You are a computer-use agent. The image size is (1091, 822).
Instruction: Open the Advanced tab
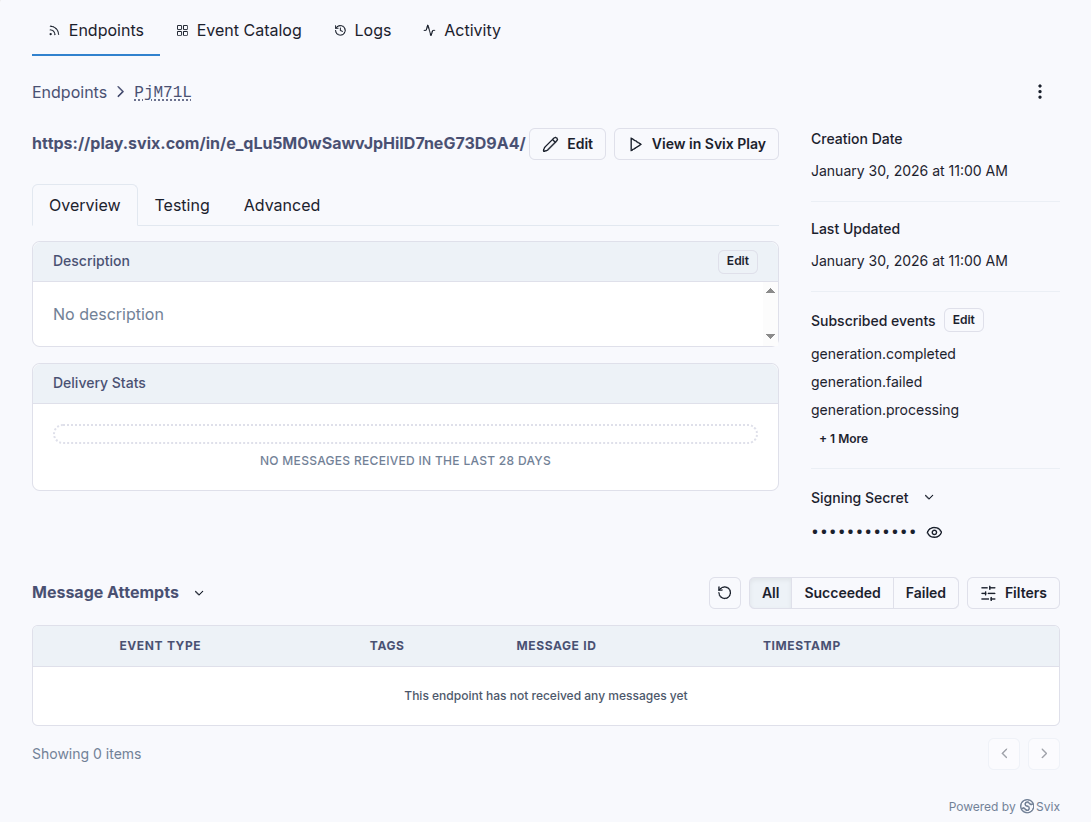click(281, 205)
